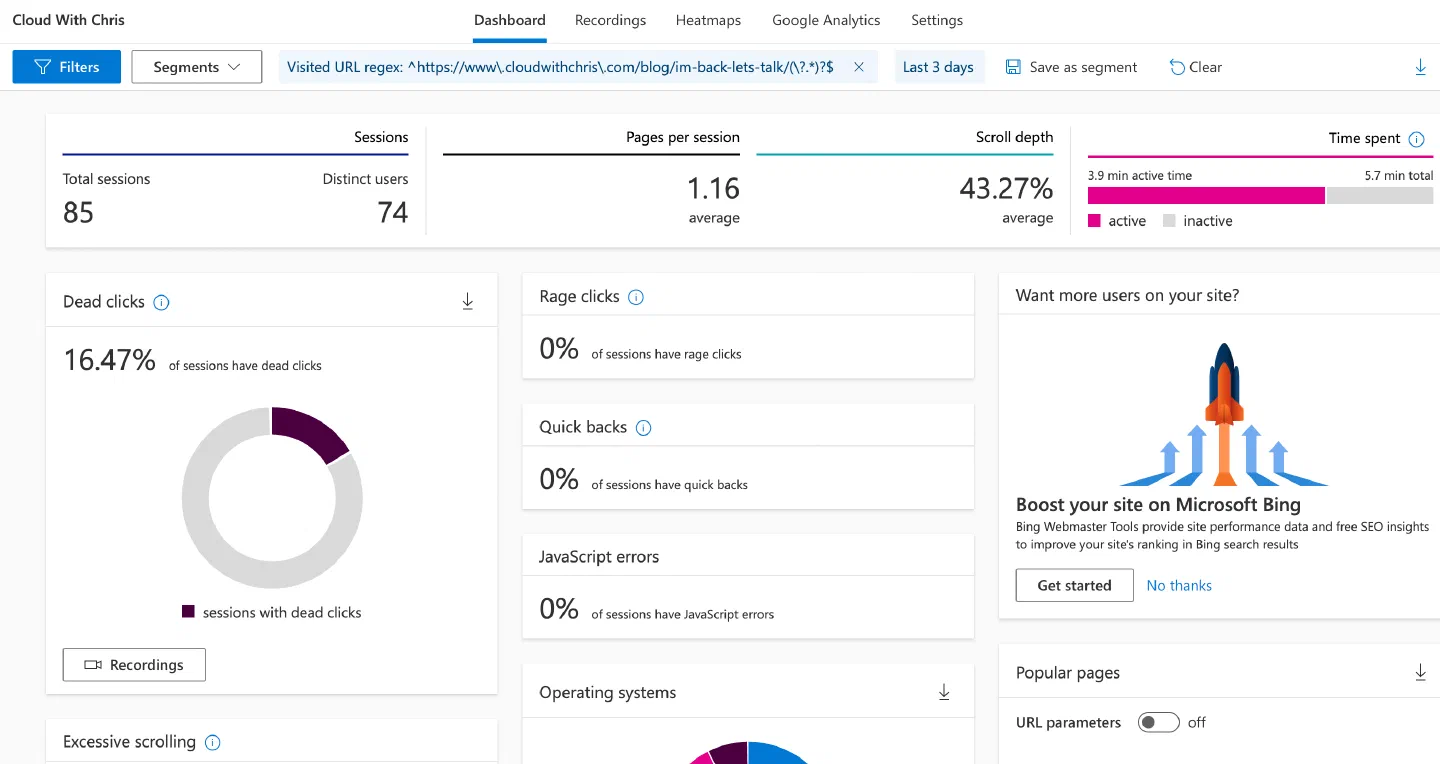Click the Total sessions value 85
1440x764 pixels.
point(78,212)
